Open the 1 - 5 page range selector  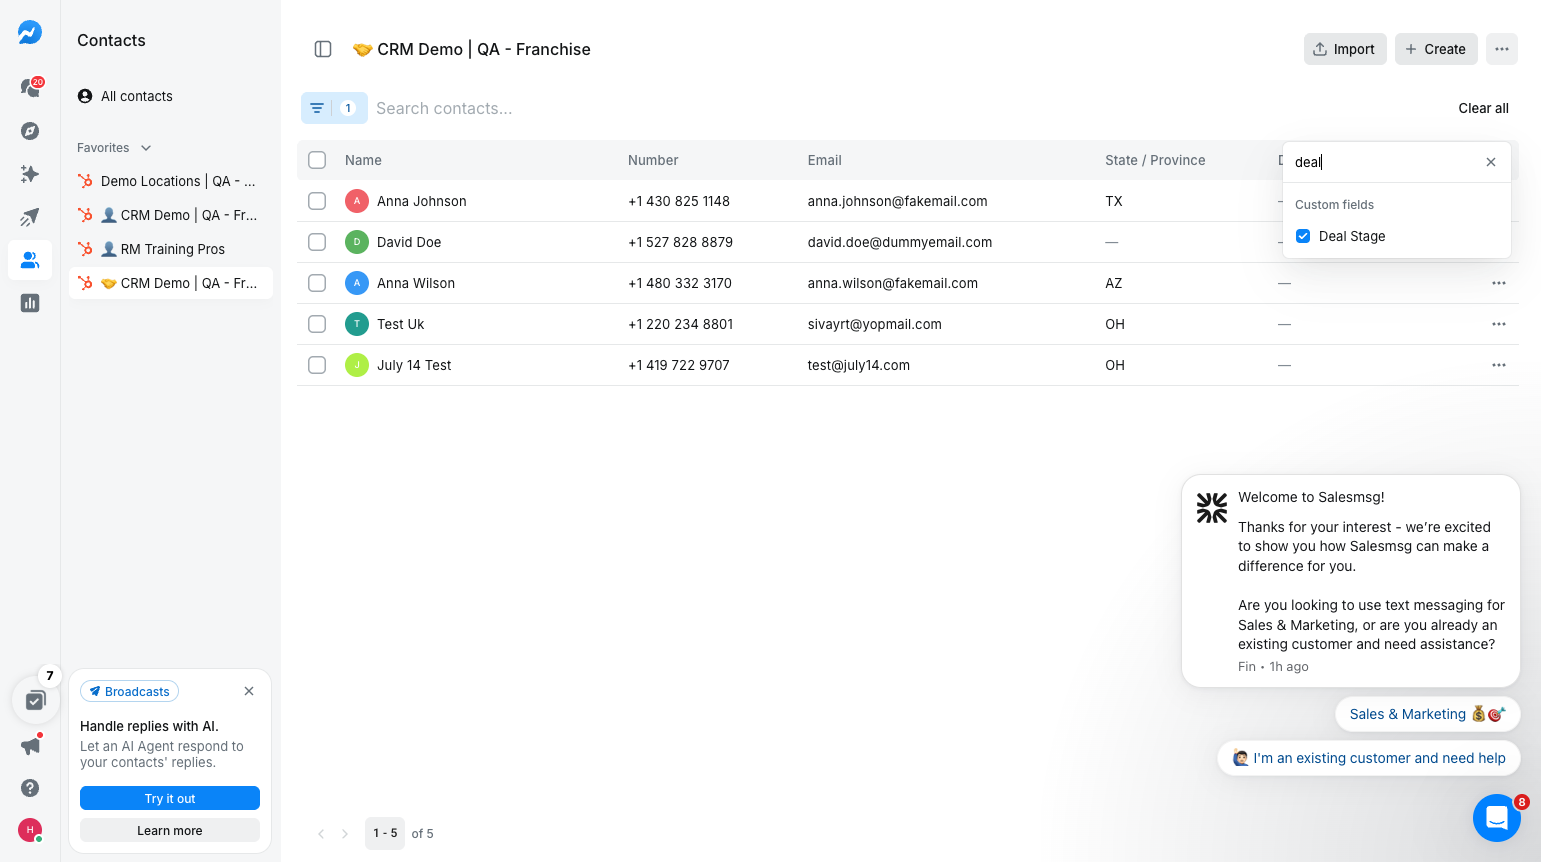pos(385,833)
